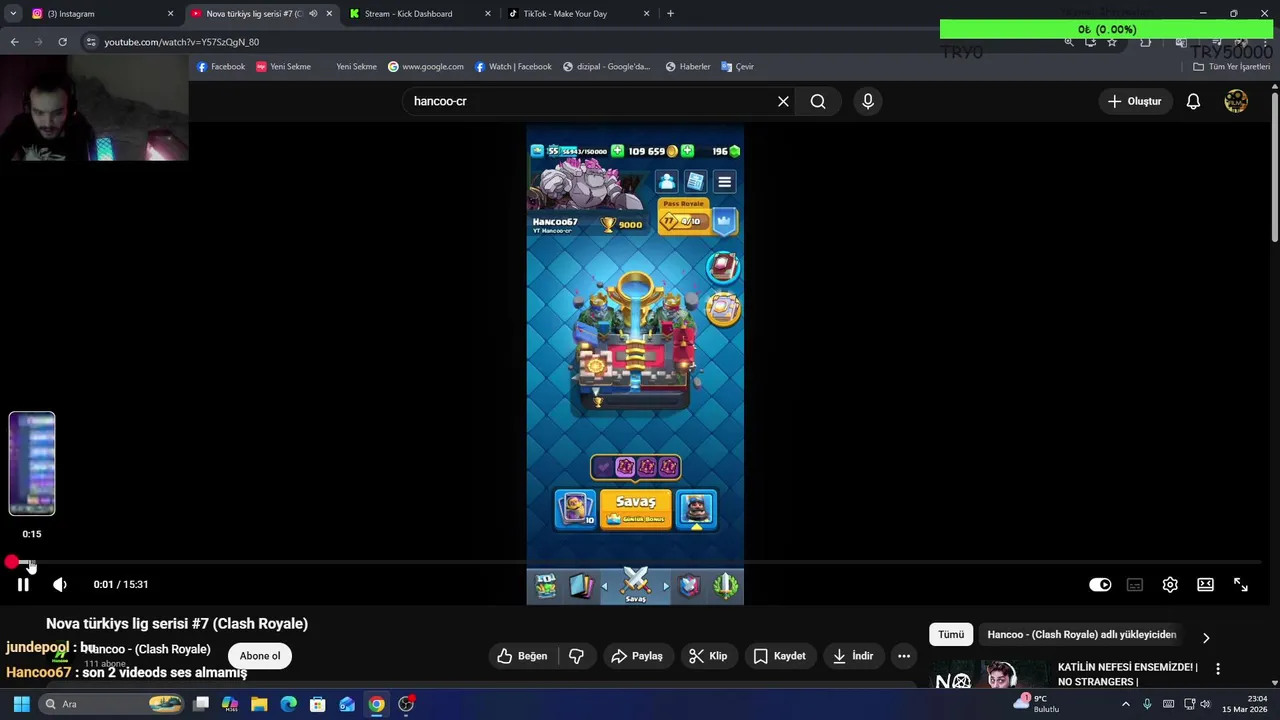
Task: Share the video via Paylaş
Action: pyautogui.click(x=637, y=656)
